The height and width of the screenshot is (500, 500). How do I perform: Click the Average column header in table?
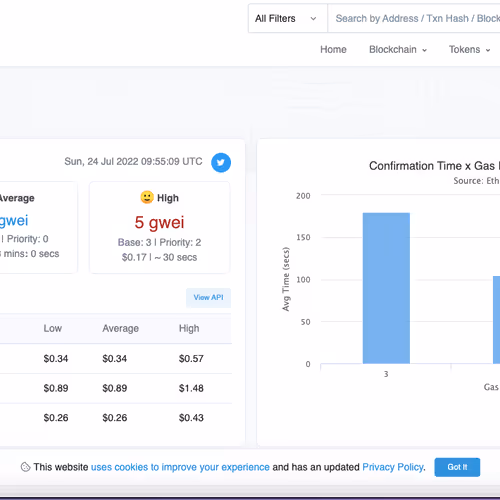tap(120, 328)
